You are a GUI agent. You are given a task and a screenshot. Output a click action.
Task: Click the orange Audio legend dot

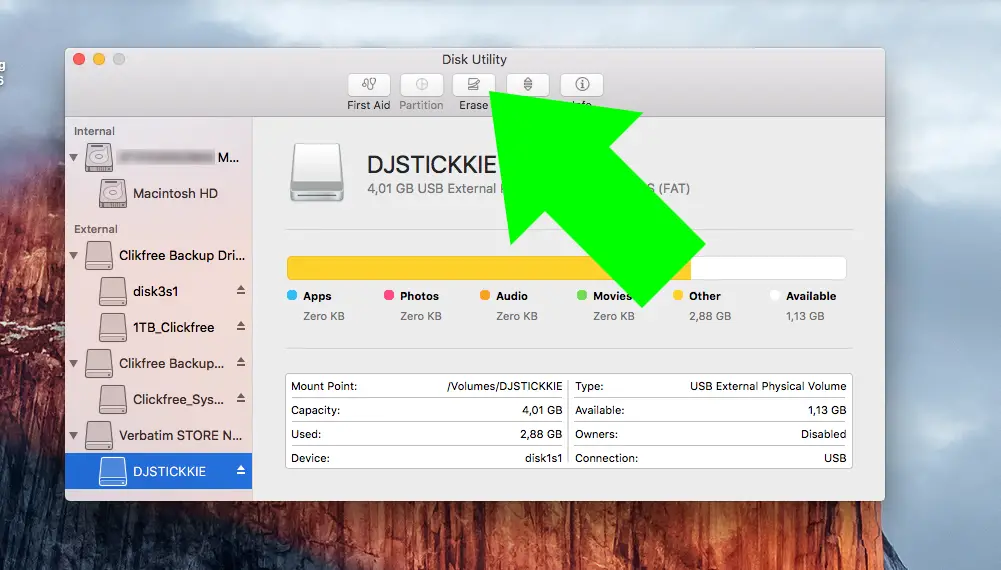[x=485, y=295]
